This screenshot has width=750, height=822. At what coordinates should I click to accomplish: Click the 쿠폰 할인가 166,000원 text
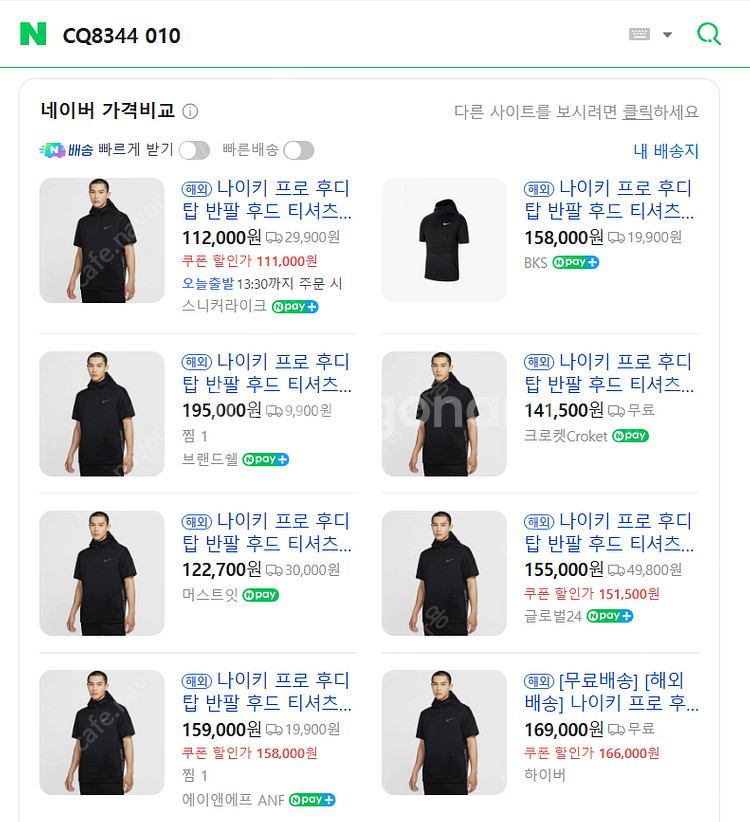[x=592, y=753]
